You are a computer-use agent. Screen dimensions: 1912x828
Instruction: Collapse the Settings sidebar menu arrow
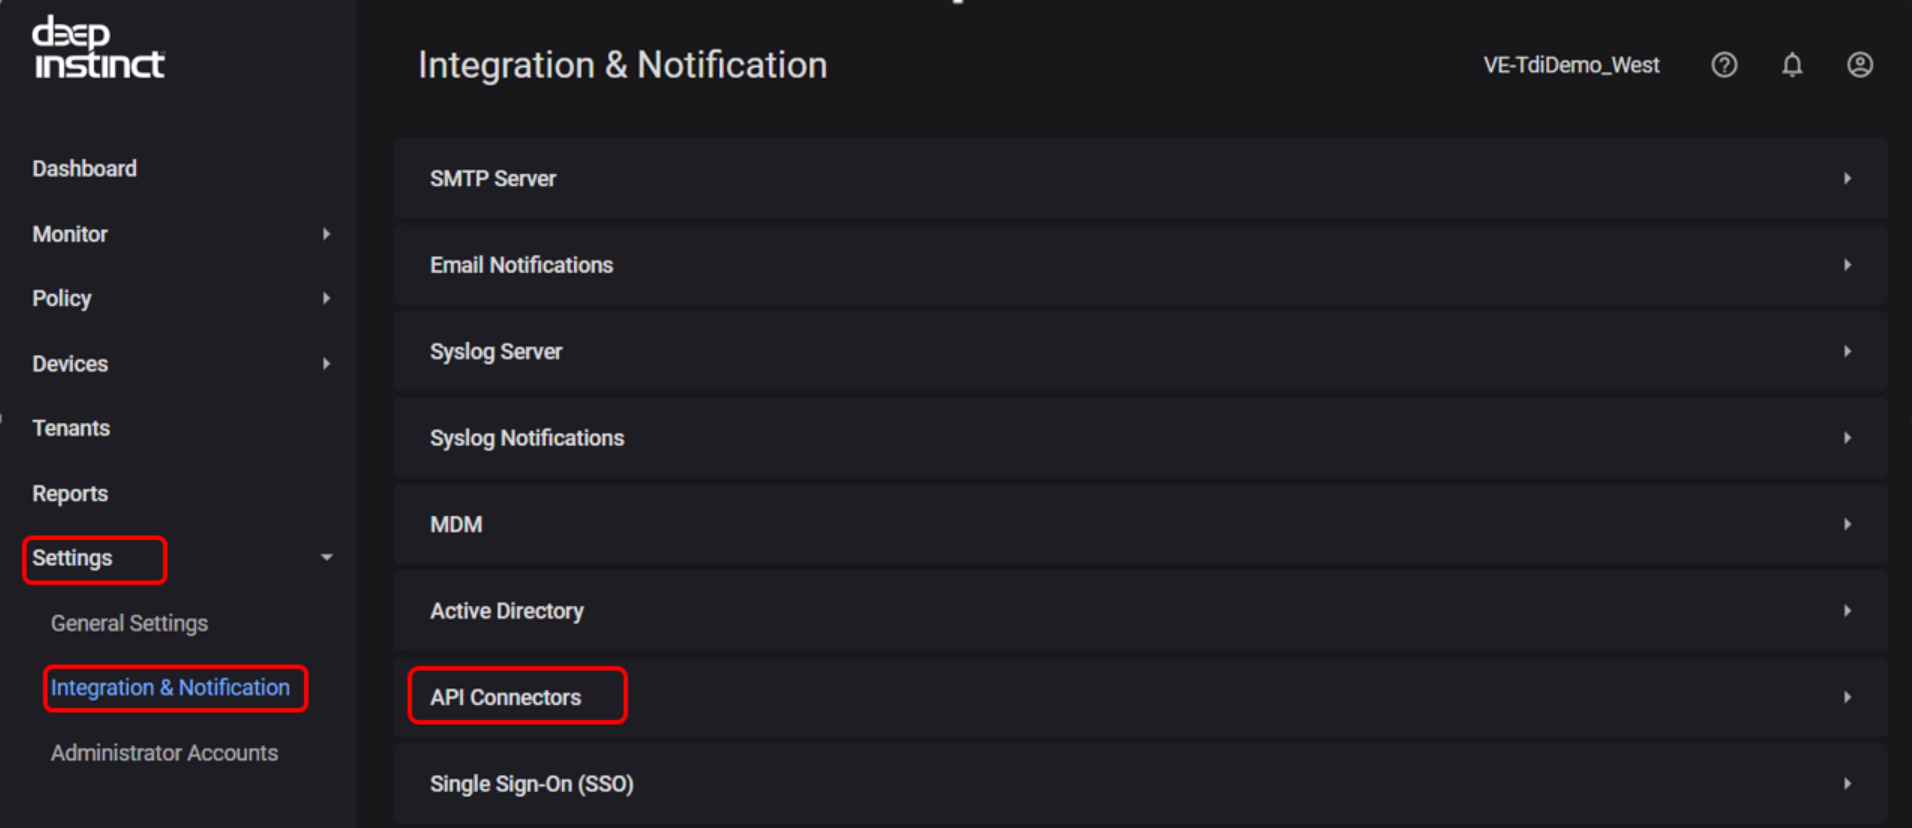coord(326,558)
